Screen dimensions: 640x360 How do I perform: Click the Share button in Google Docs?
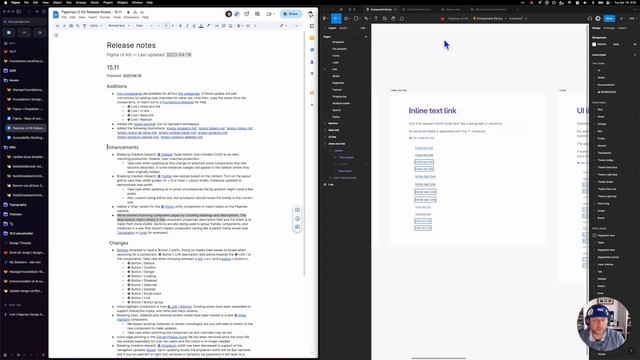click(x=291, y=14)
